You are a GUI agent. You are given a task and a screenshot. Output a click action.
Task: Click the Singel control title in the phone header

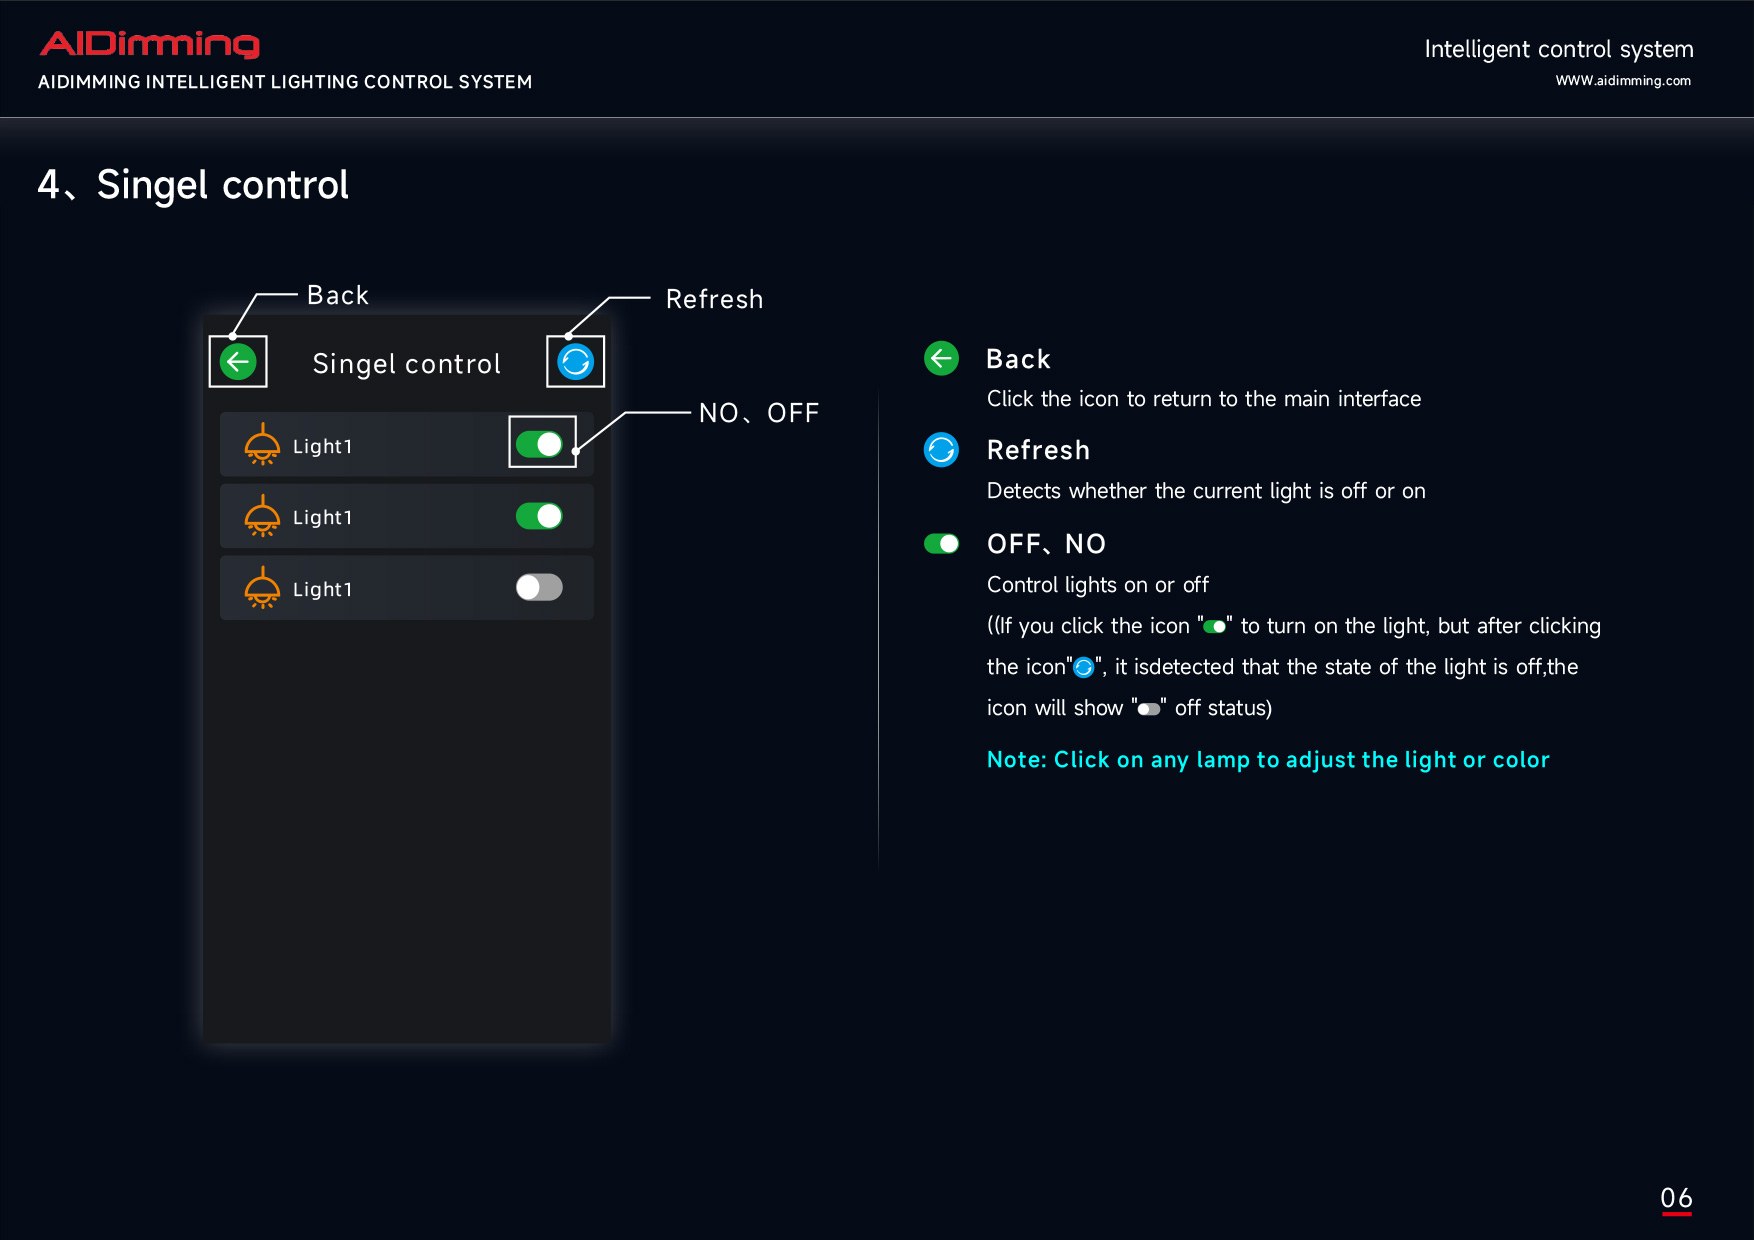[x=406, y=364]
